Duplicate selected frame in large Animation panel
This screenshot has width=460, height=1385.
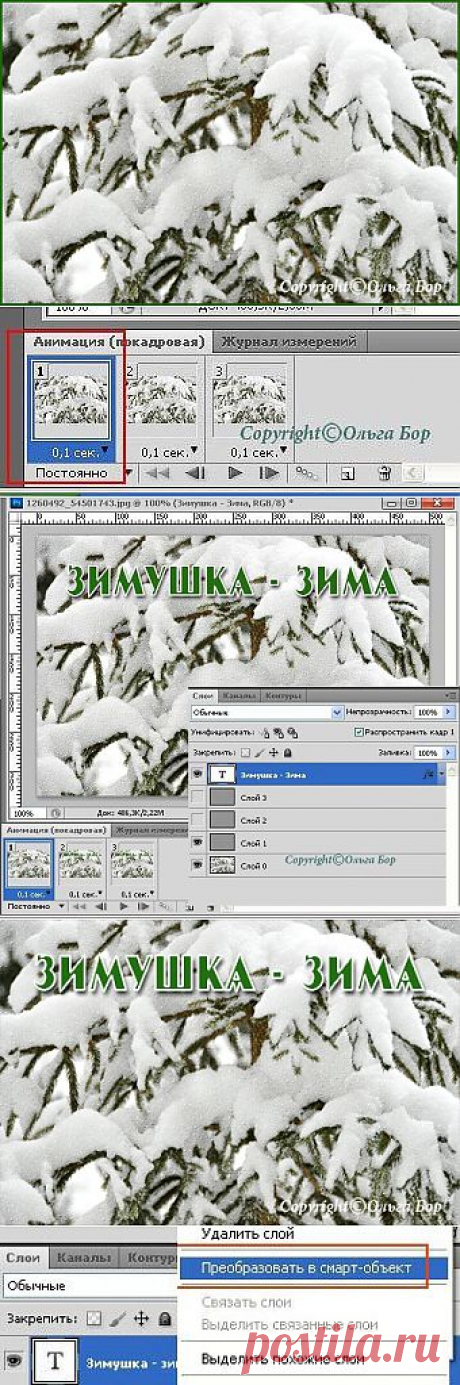pyautogui.click(x=347, y=472)
